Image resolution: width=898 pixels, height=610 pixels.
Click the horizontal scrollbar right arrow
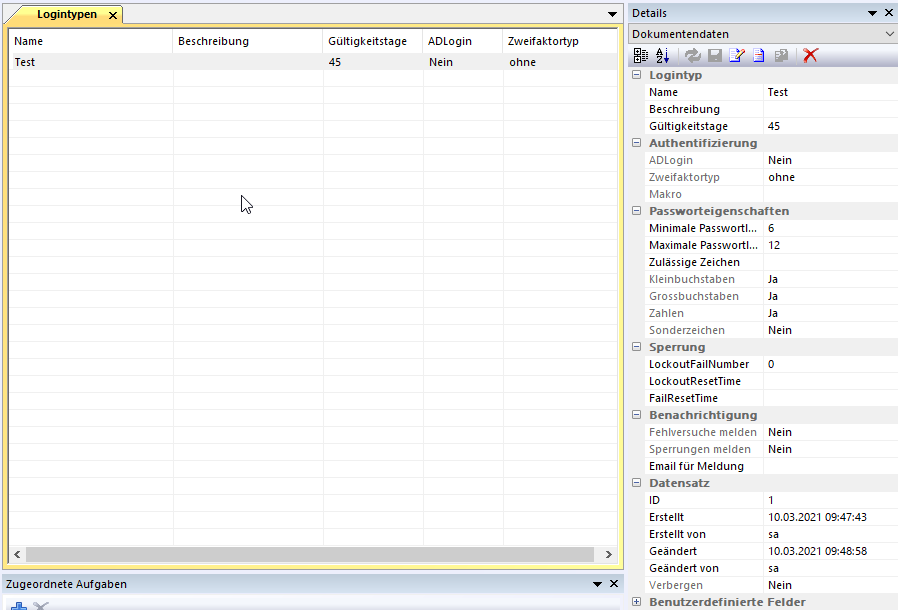click(x=608, y=554)
